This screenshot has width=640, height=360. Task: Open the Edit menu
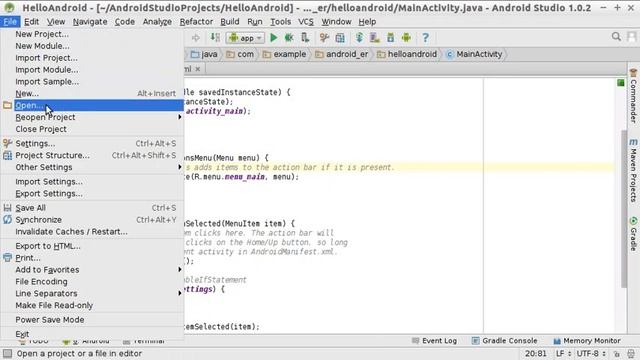click(x=31, y=22)
